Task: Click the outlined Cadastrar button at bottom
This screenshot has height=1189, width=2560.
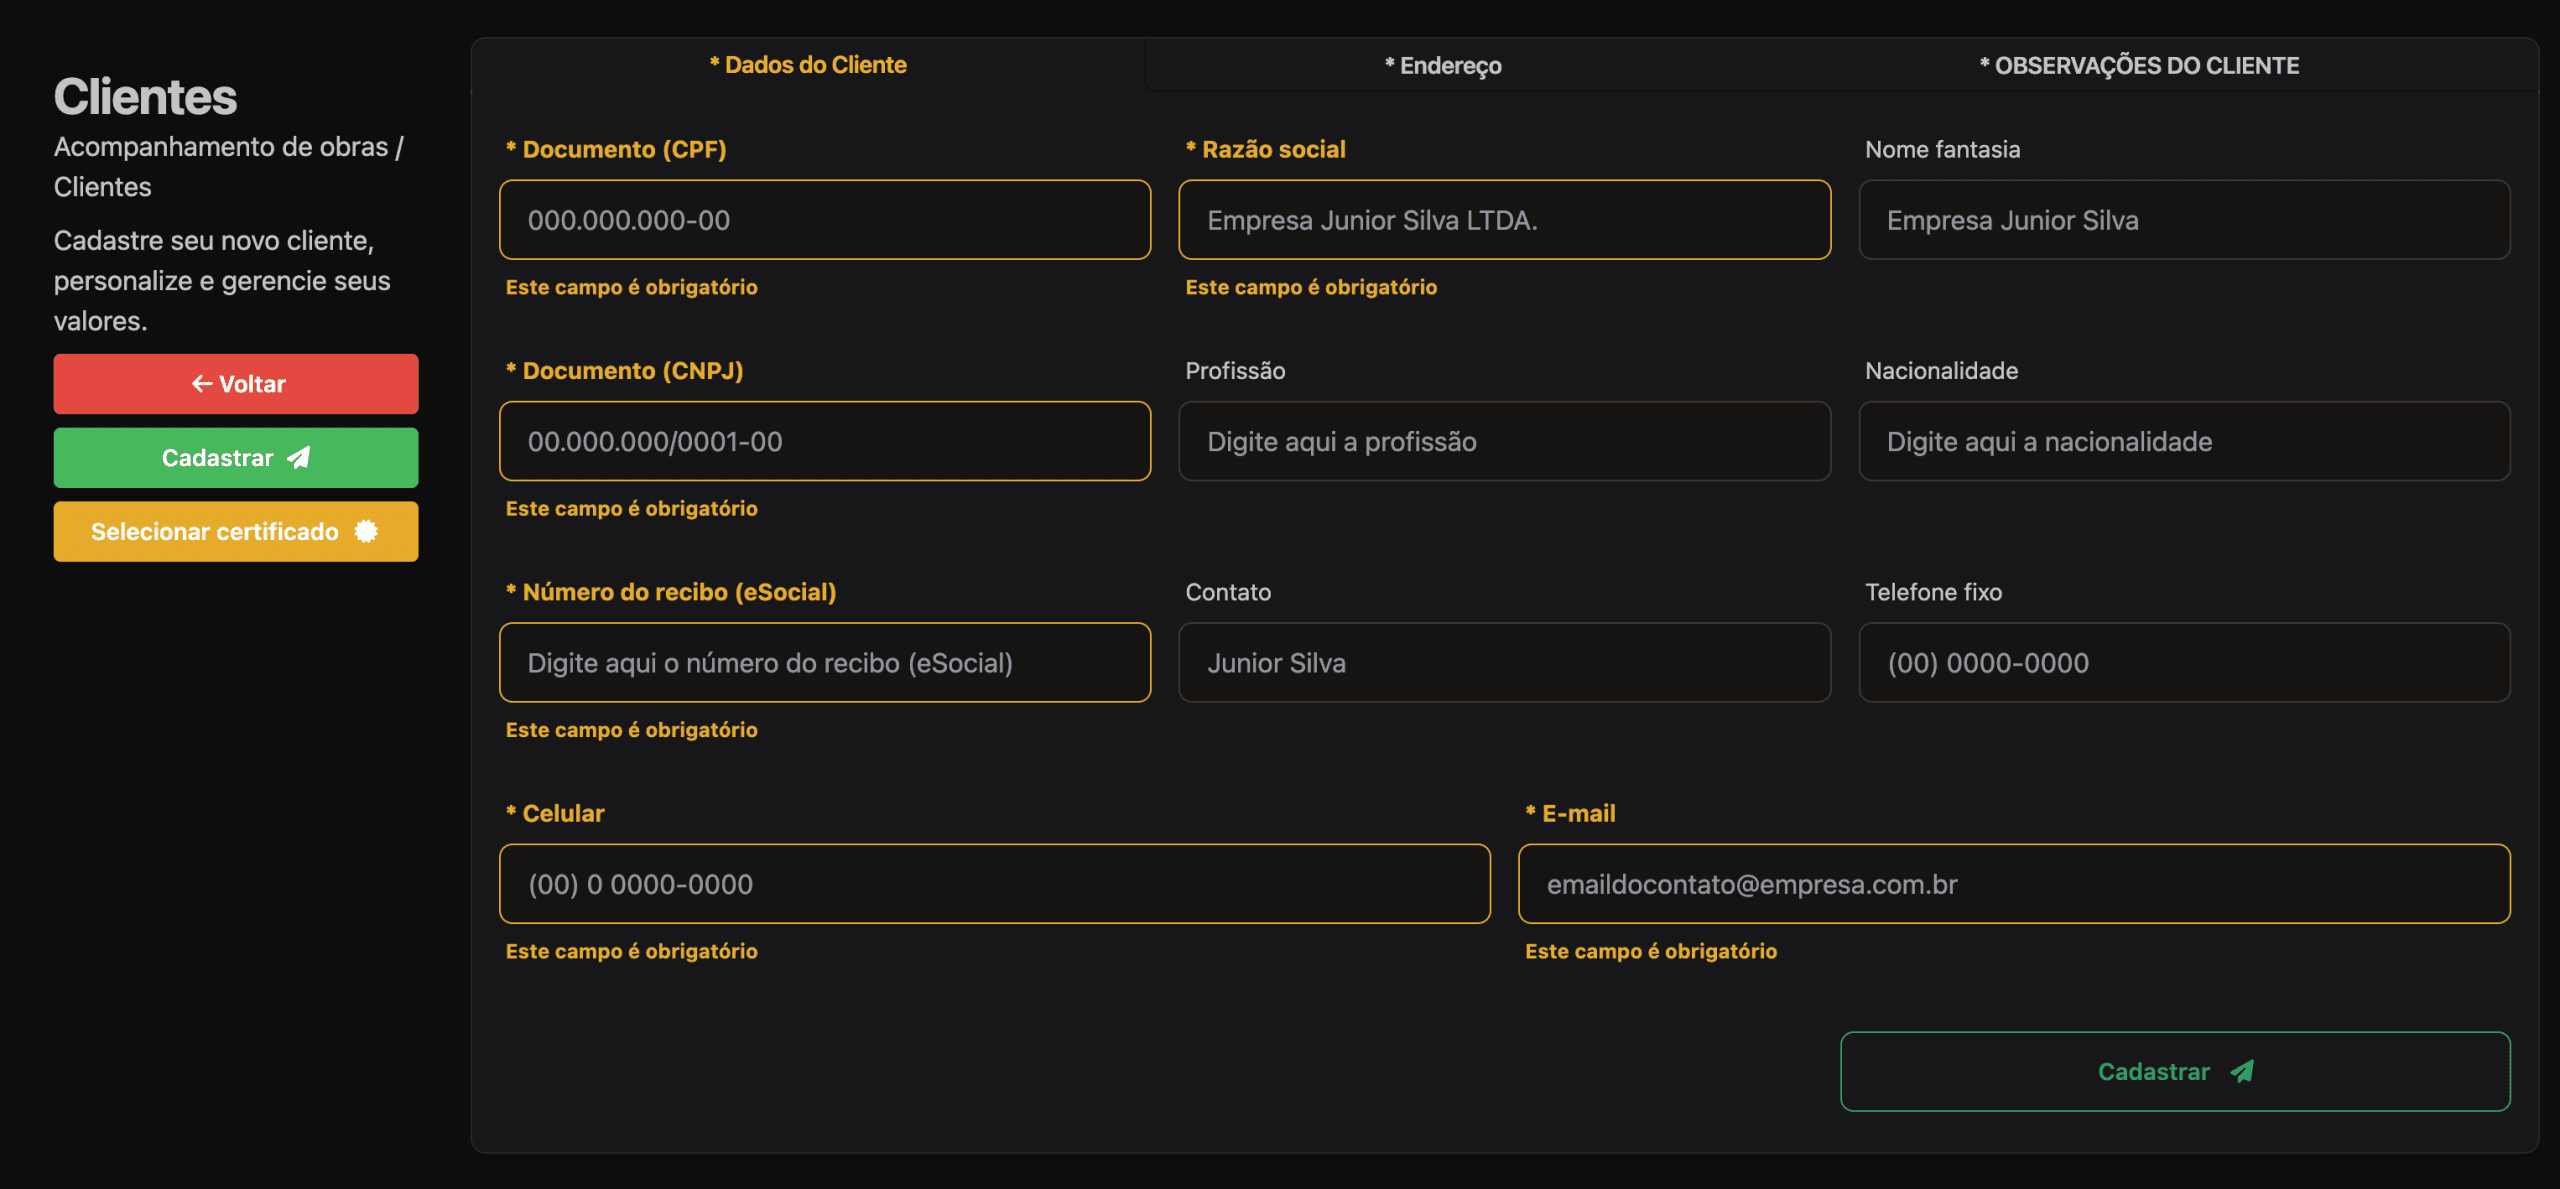Action: [2174, 1071]
